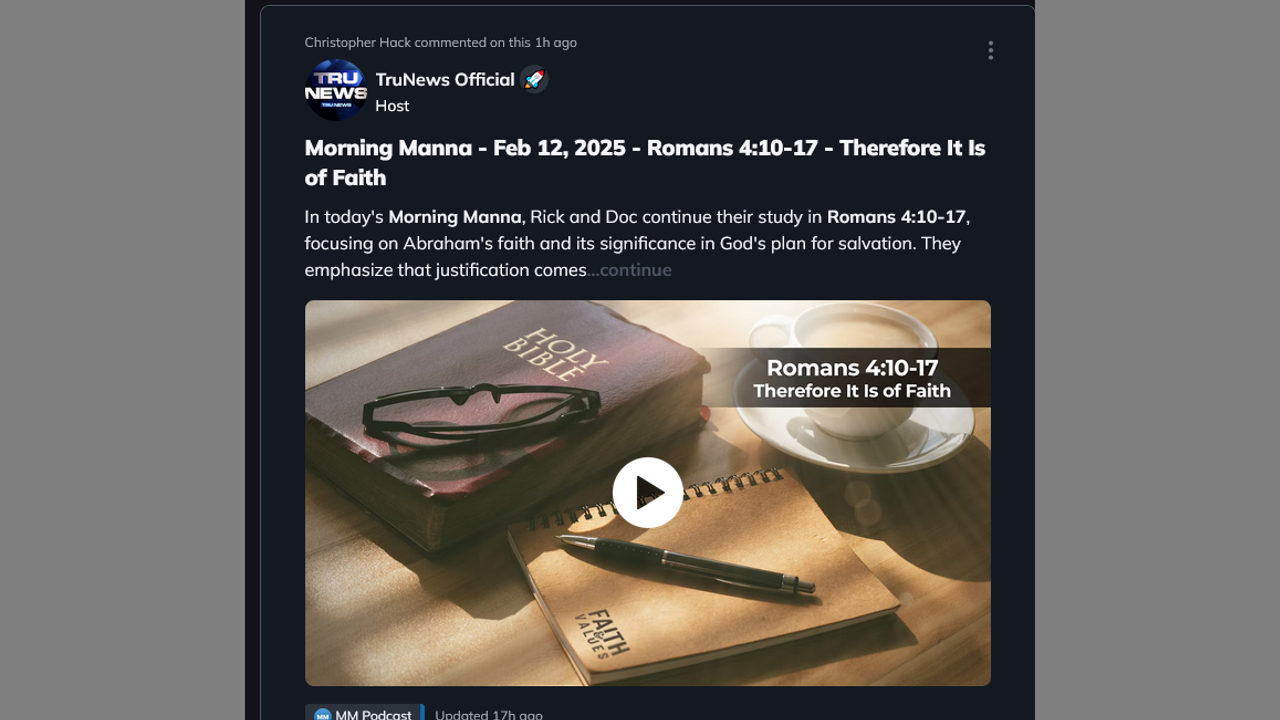1280x720 pixels.
Task: Click the Romans 4:10-17 banner on thumbnail
Action: pos(852,378)
